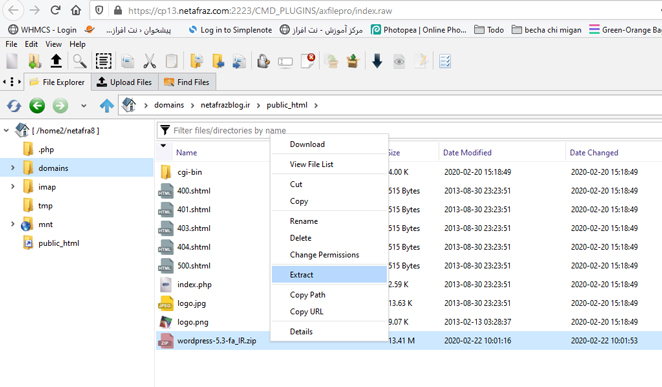
Task: Open the File menu
Action: pyautogui.click(x=11, y=44)
